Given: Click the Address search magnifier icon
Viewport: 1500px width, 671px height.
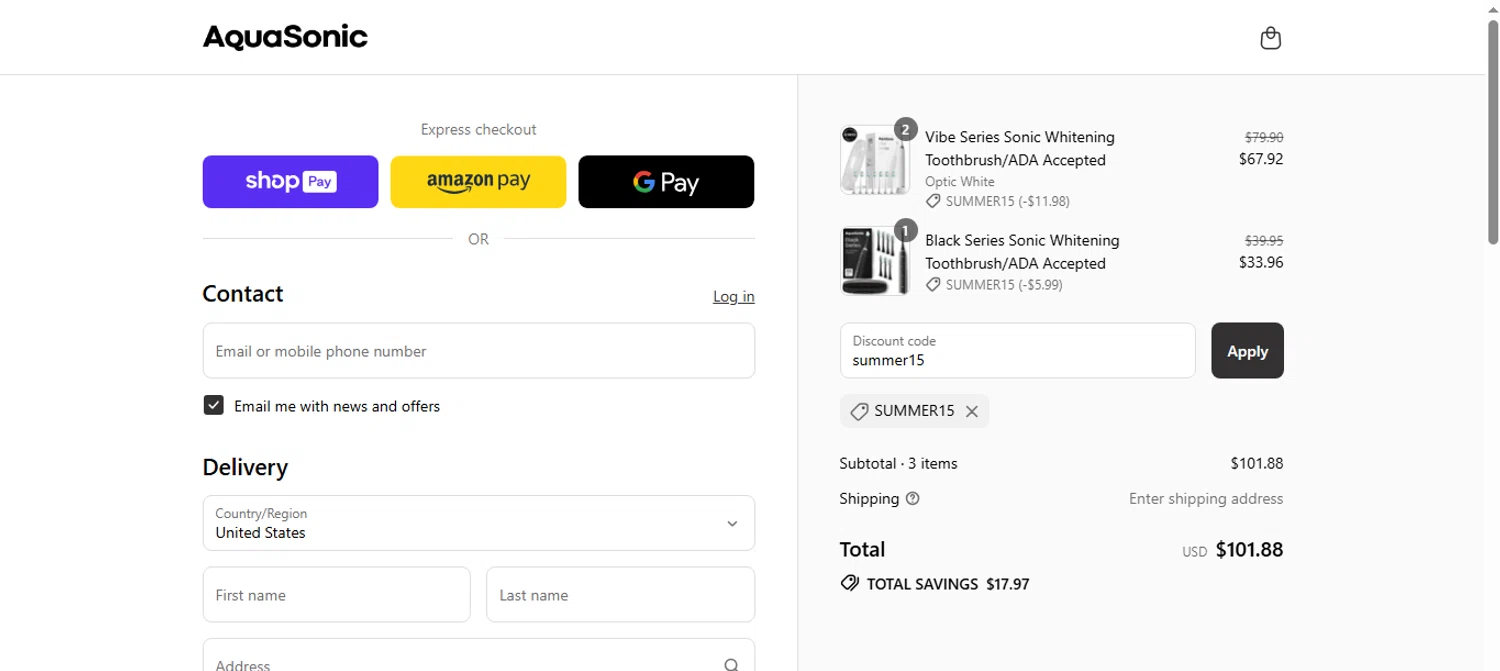Looking at the screenshot, I should pyautogui.click(x=732, y=664).
